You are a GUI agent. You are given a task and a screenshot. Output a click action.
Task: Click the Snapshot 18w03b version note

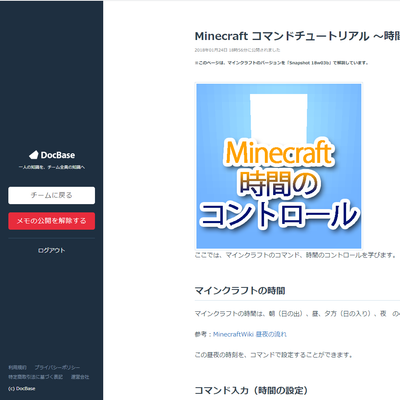pyautogui.click(x=282, y=63)
